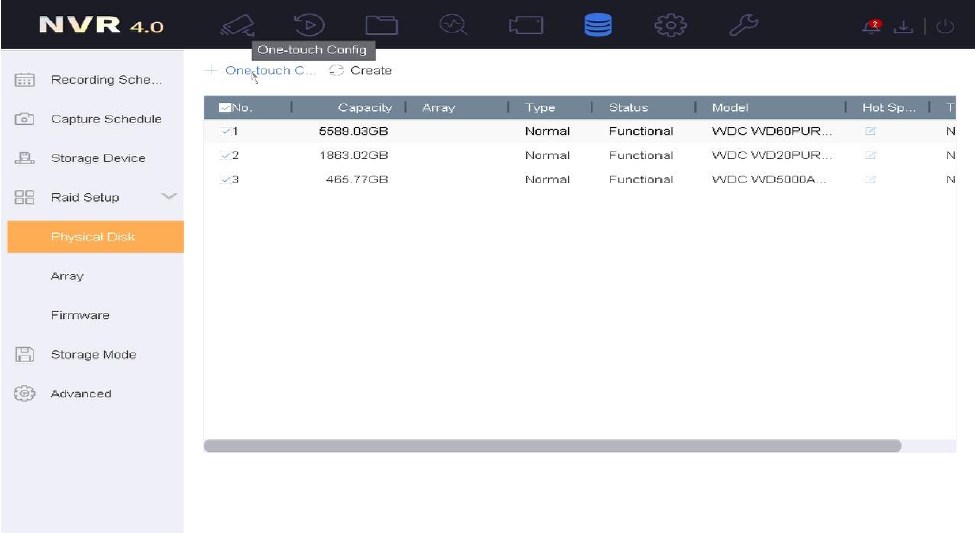The height and width of the screenshot is (533, 975).
Task: Click the Create button
Action: click(361, 71)
